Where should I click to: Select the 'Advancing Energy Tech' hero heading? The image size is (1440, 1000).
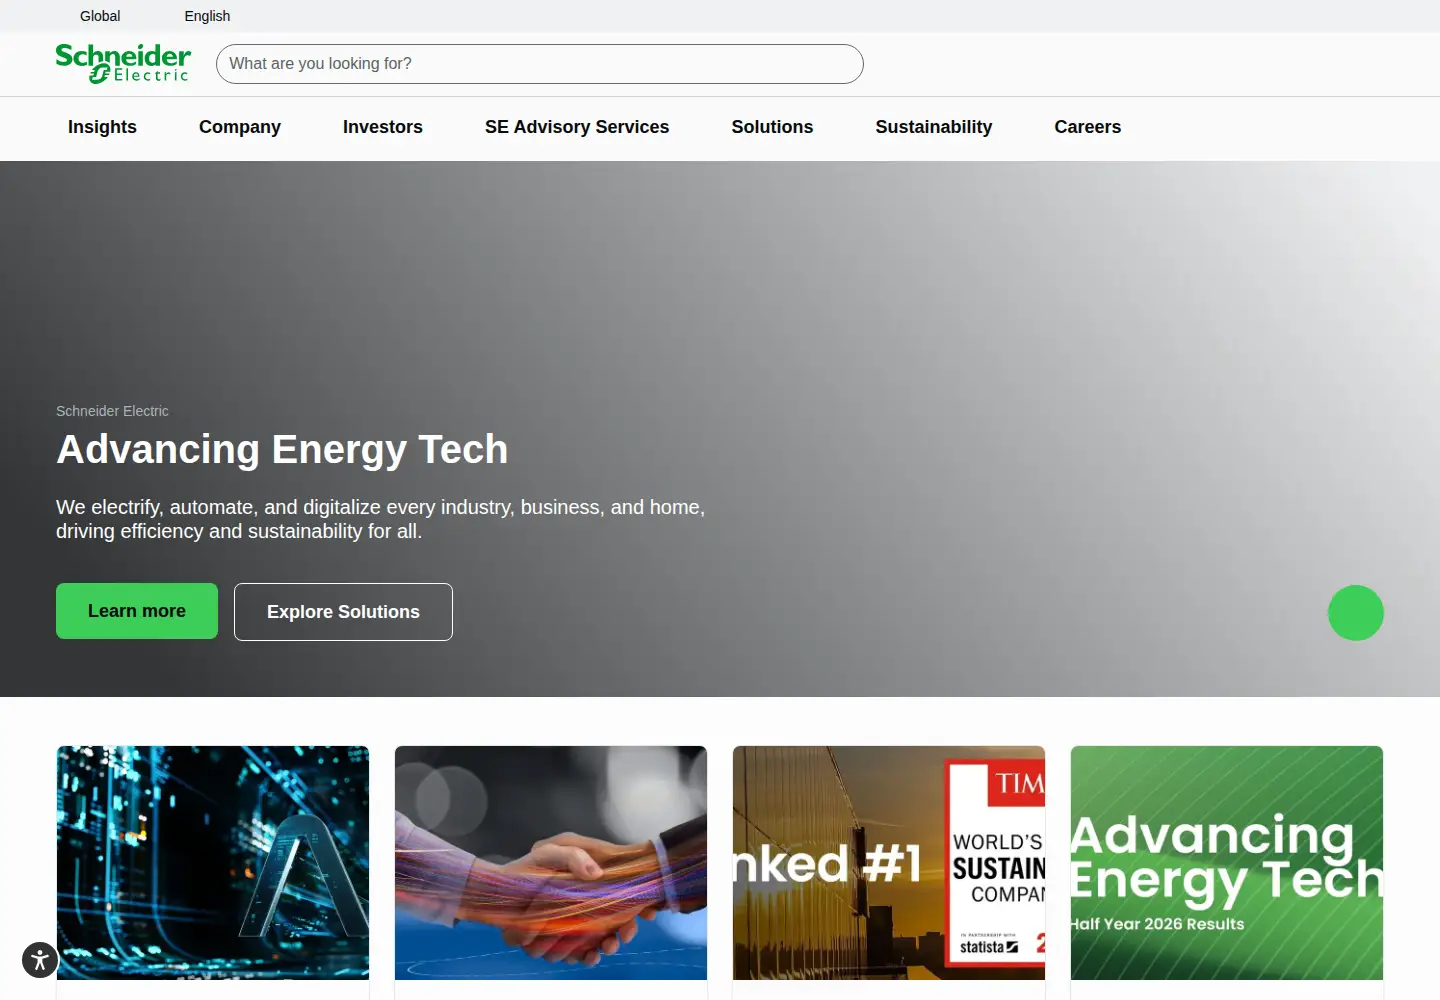point(282,450)
